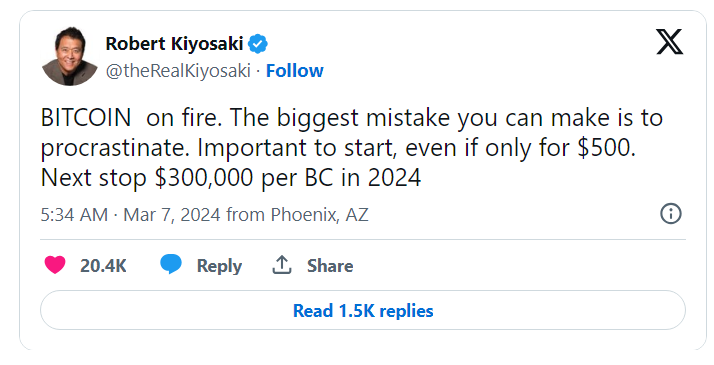714x365 pixels.
Task: Click the "from Phoenix, AZ" location text
Action: click(x=297, y=214)
